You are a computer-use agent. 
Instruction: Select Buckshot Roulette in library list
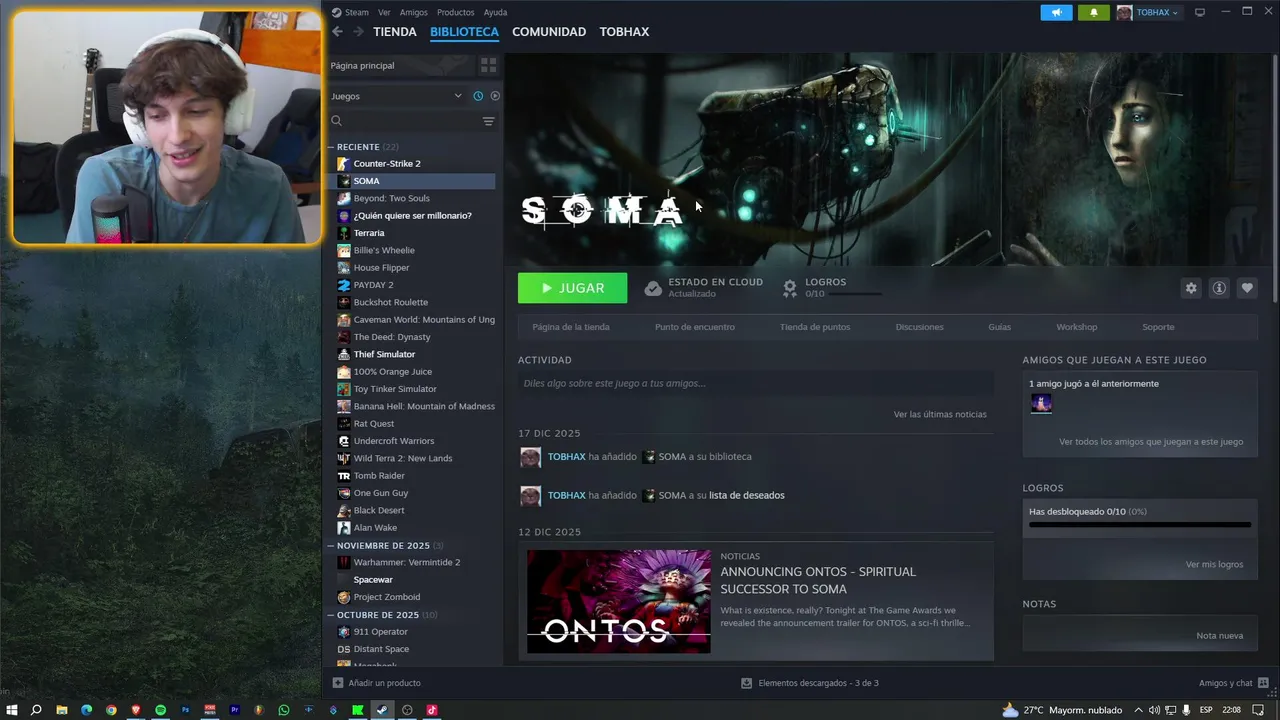tap(412, 302)
